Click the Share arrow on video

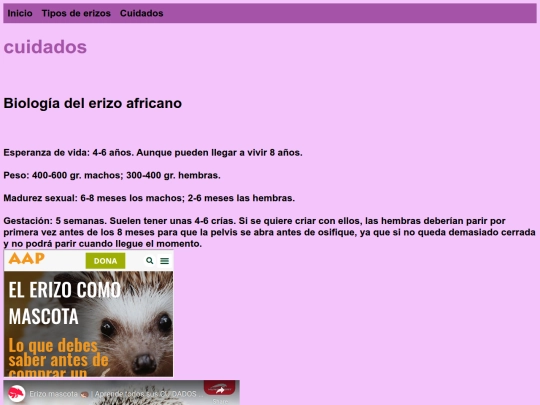(x=220, y=390)
